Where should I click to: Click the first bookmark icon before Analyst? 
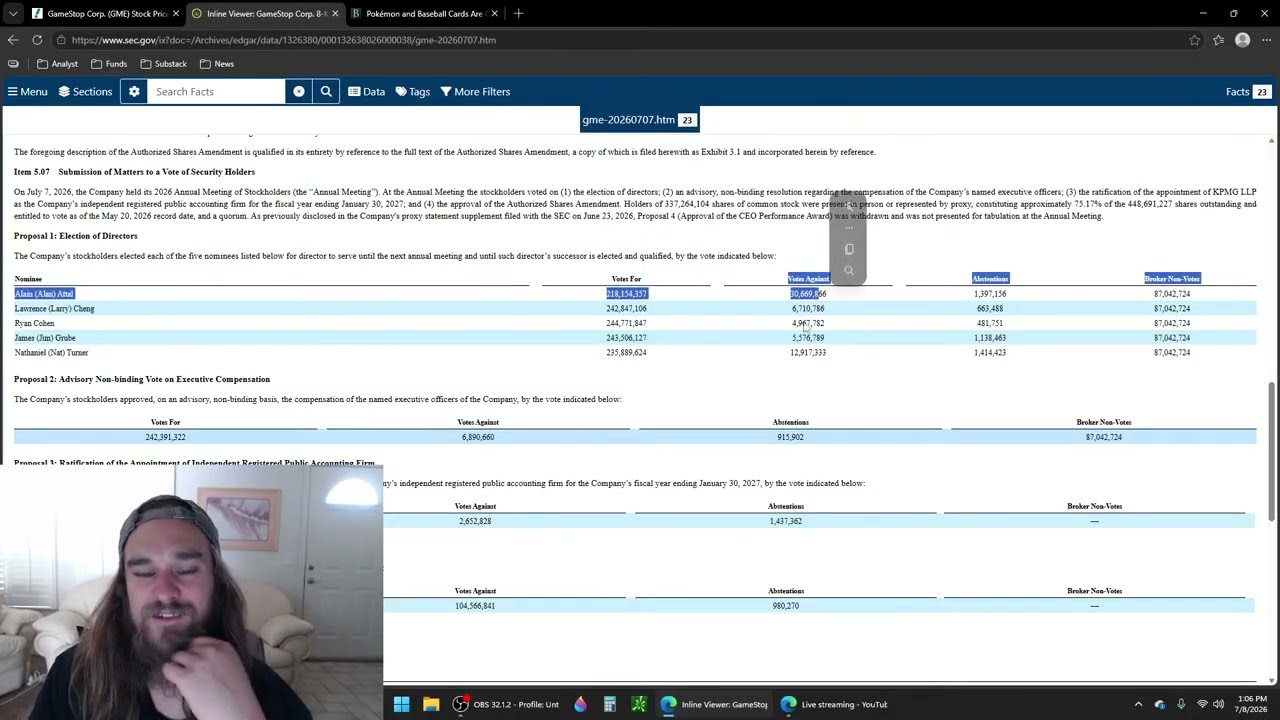coord(13,64)
